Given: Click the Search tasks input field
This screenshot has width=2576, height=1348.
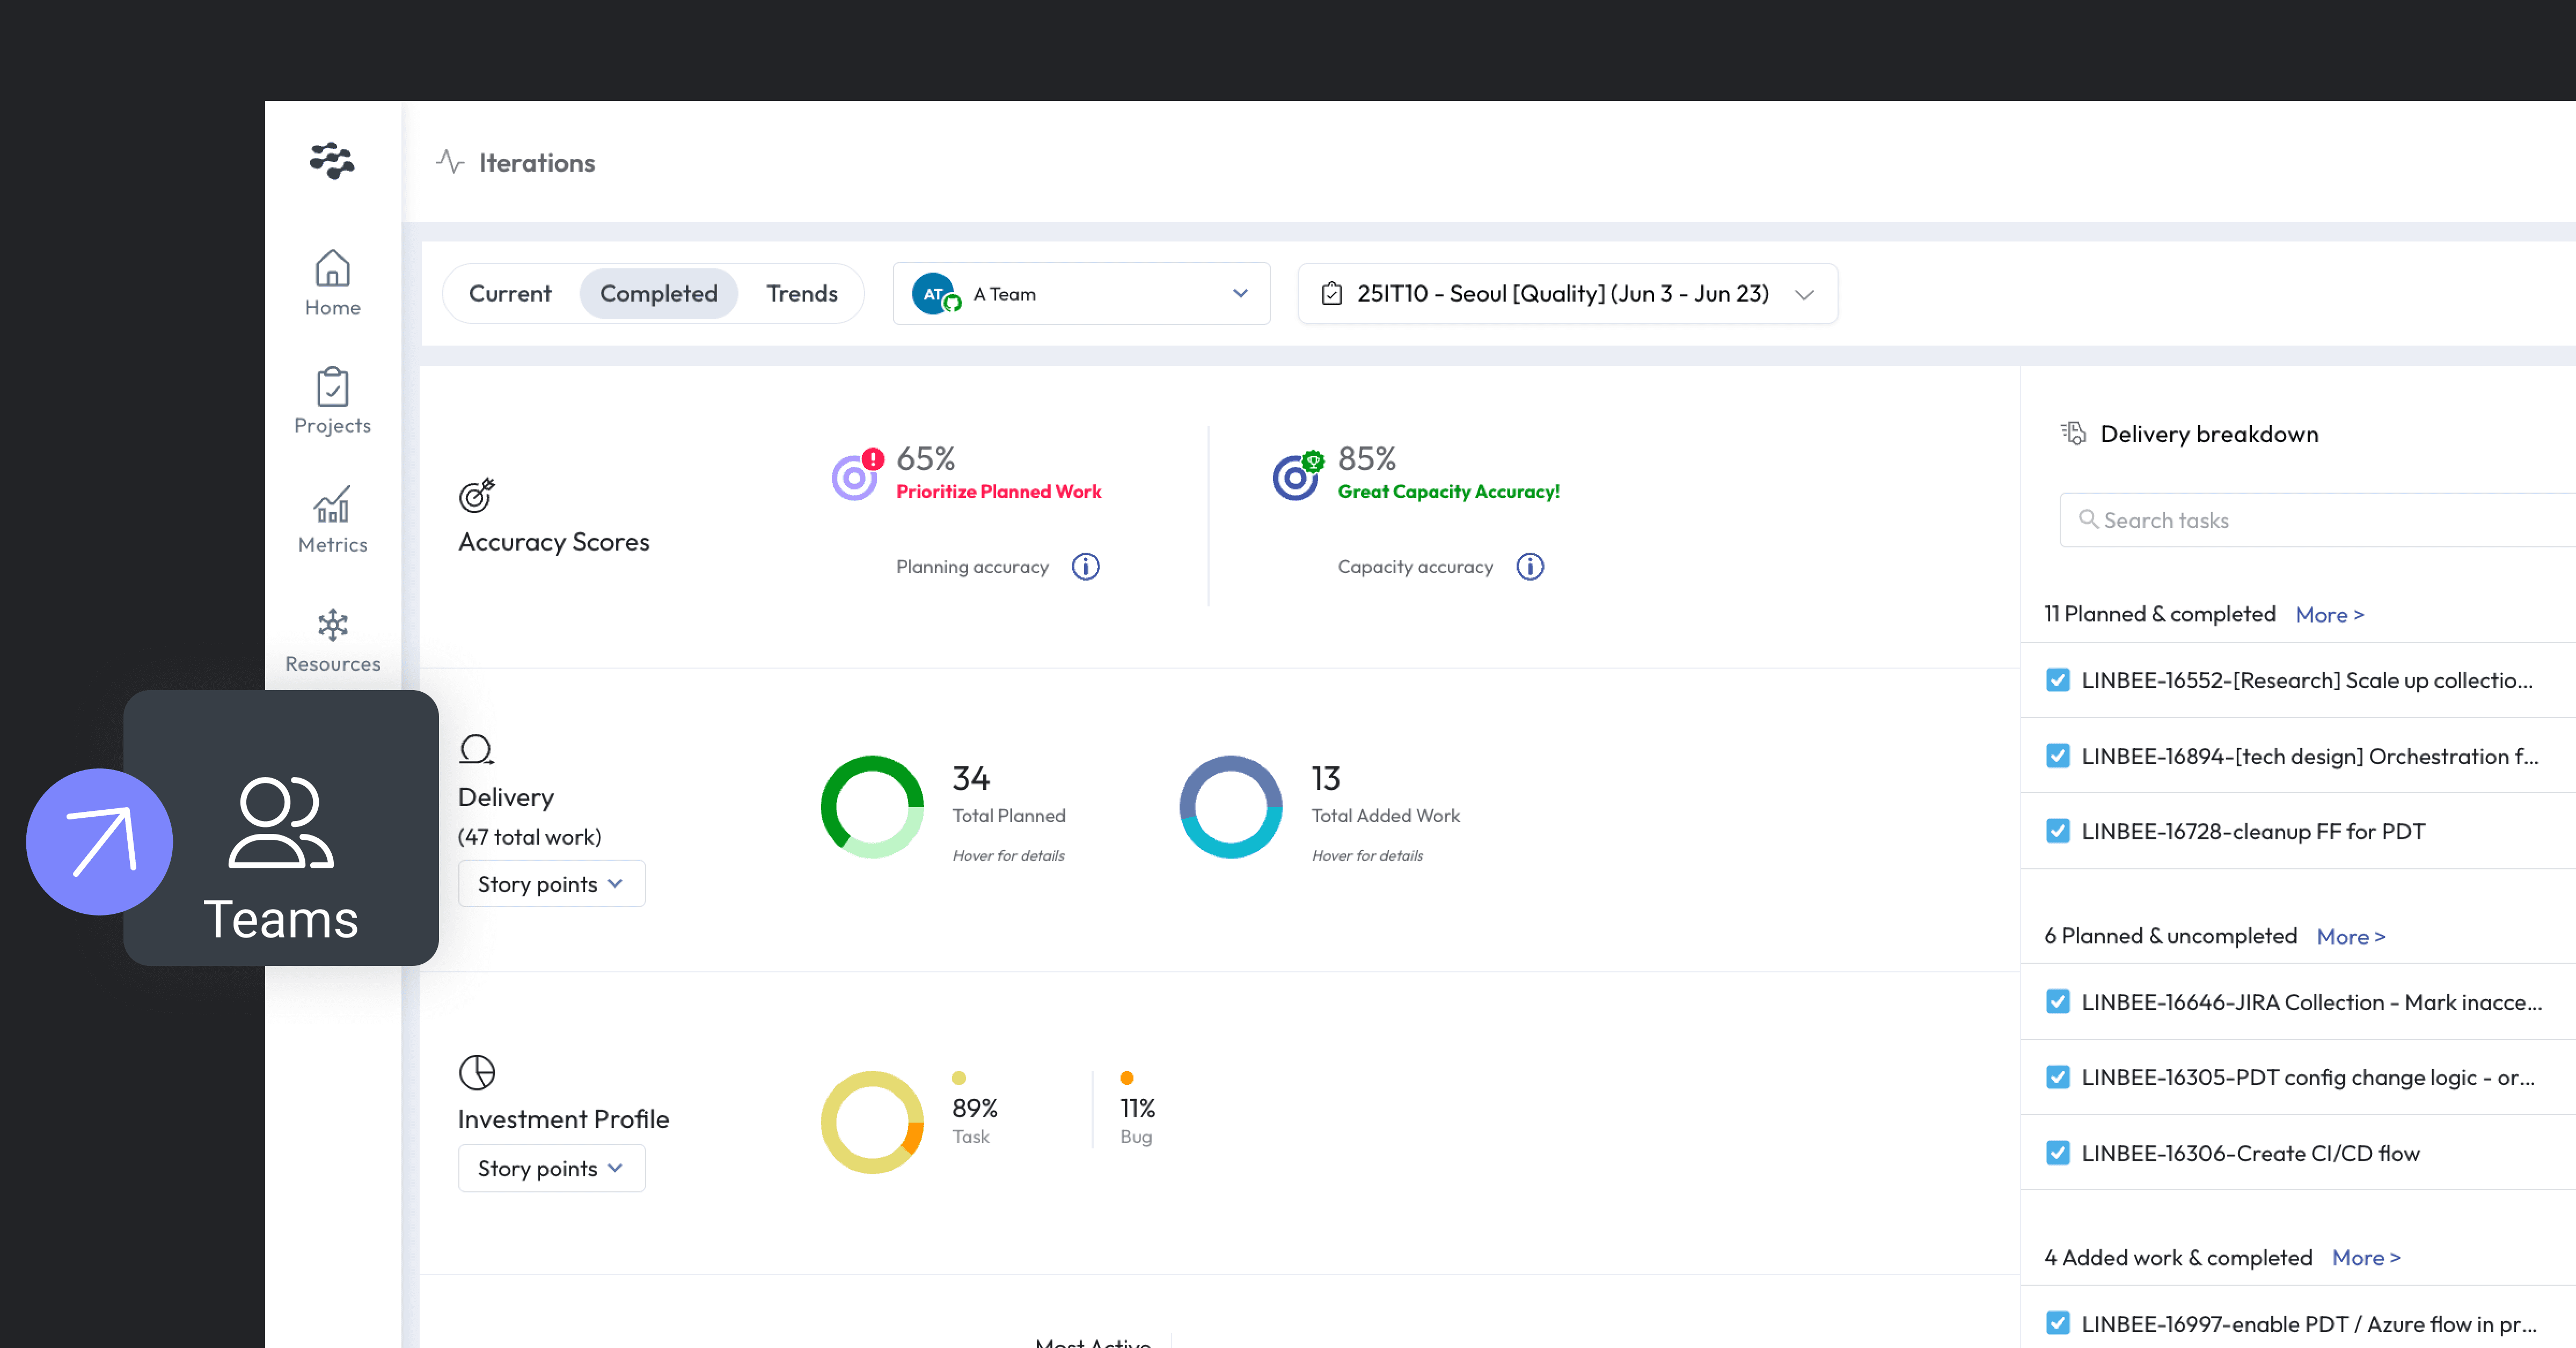Looking at the screenshot, I should (2317, 520).
